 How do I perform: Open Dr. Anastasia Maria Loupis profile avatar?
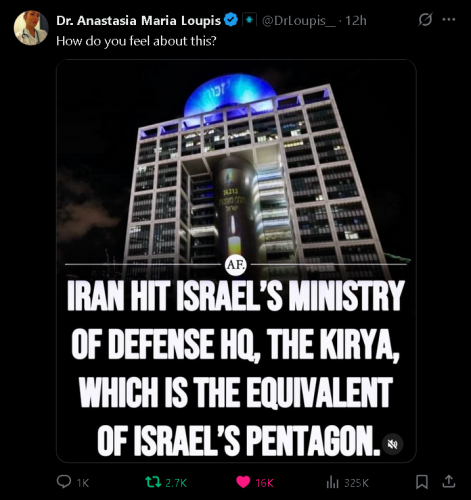pos(31,28)
